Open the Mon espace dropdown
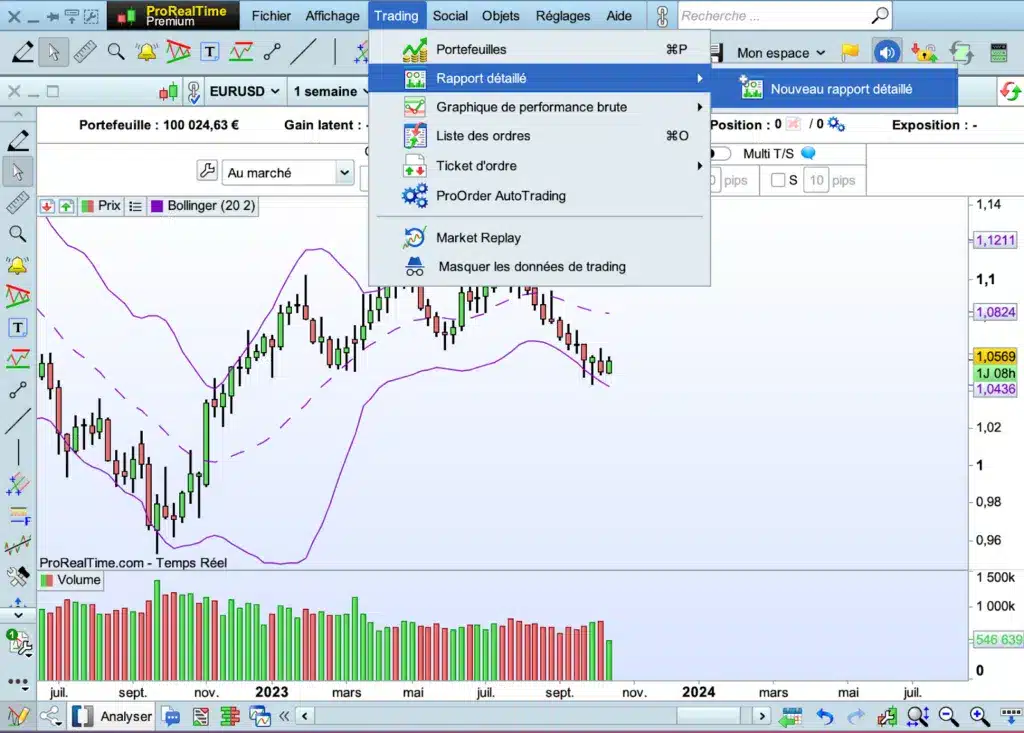The height and width of the screenshot is (733, 1024). (x=781, y=53)
